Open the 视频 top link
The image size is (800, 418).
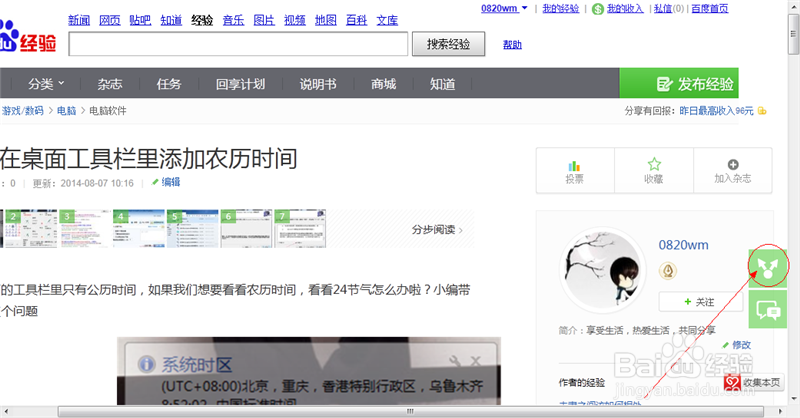(295, 20)
